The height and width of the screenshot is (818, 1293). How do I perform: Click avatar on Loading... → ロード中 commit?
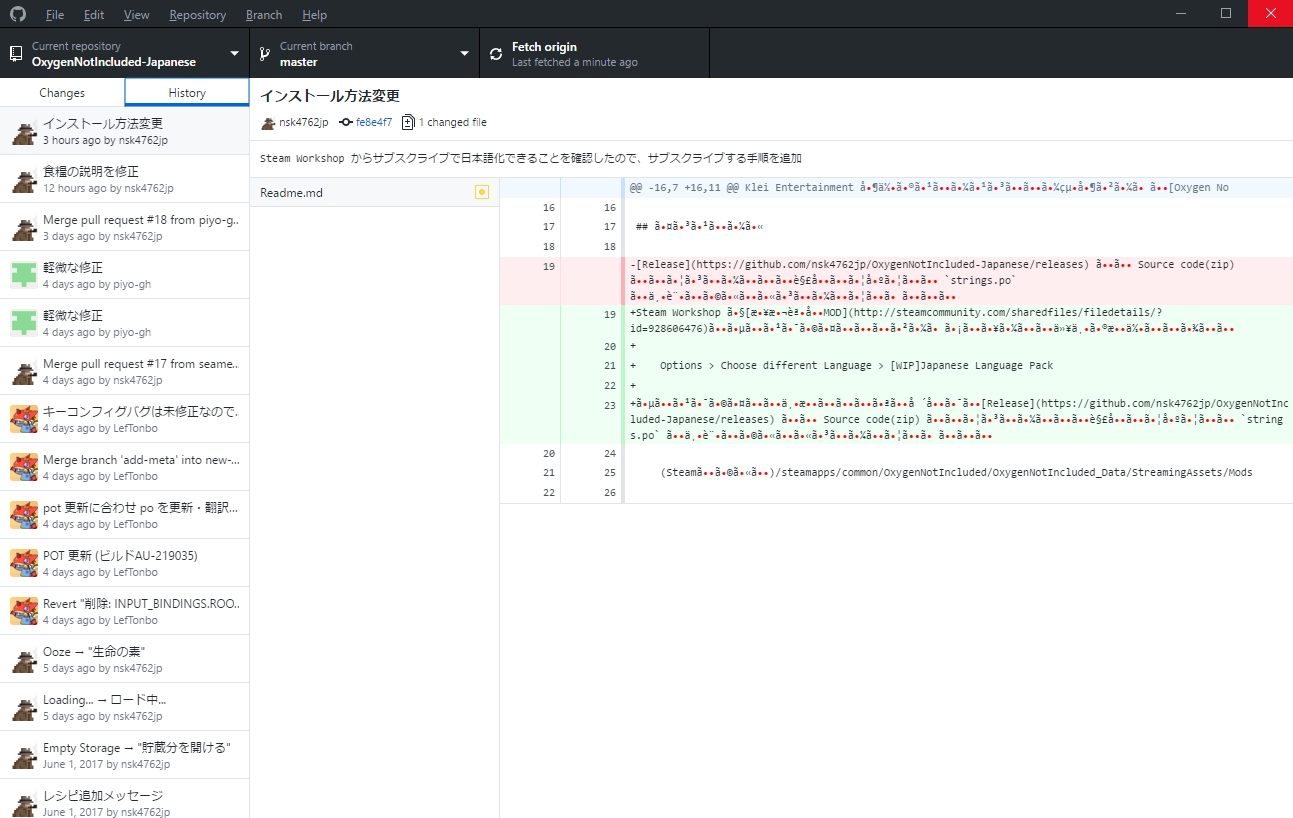[24, 707]
